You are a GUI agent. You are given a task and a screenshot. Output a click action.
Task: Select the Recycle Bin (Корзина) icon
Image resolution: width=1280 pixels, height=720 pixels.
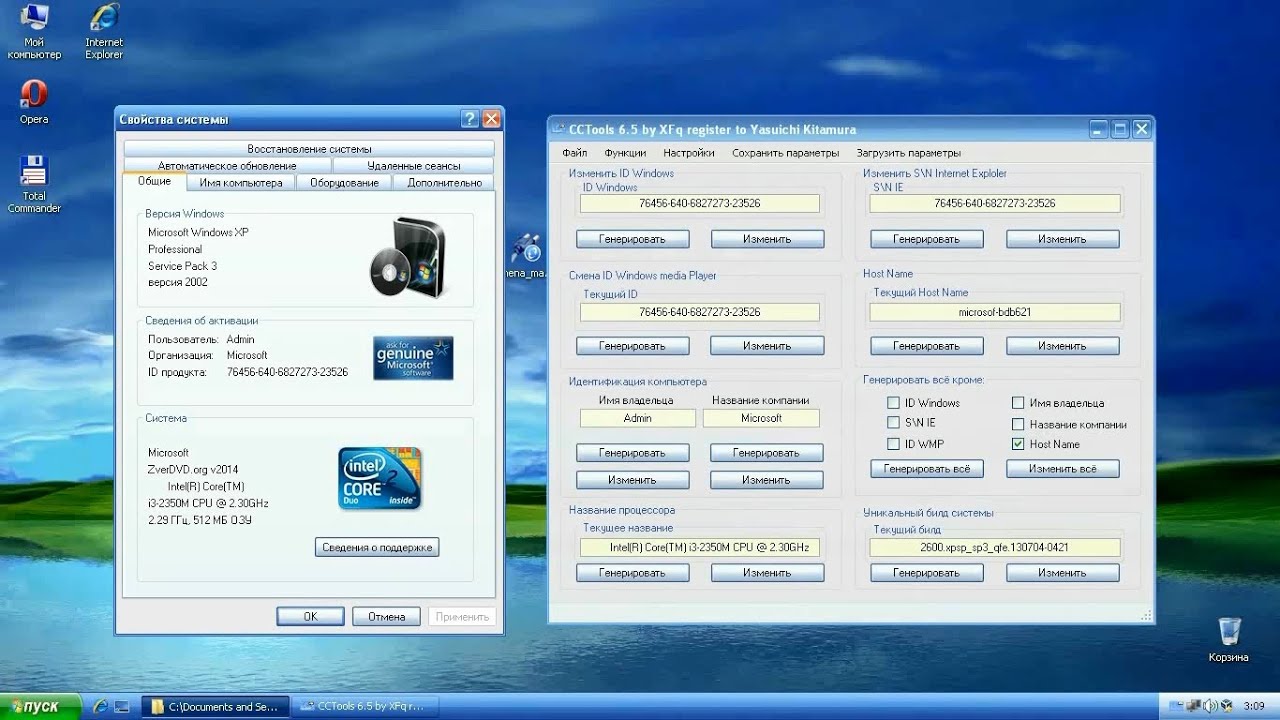tap(1228, 639)
